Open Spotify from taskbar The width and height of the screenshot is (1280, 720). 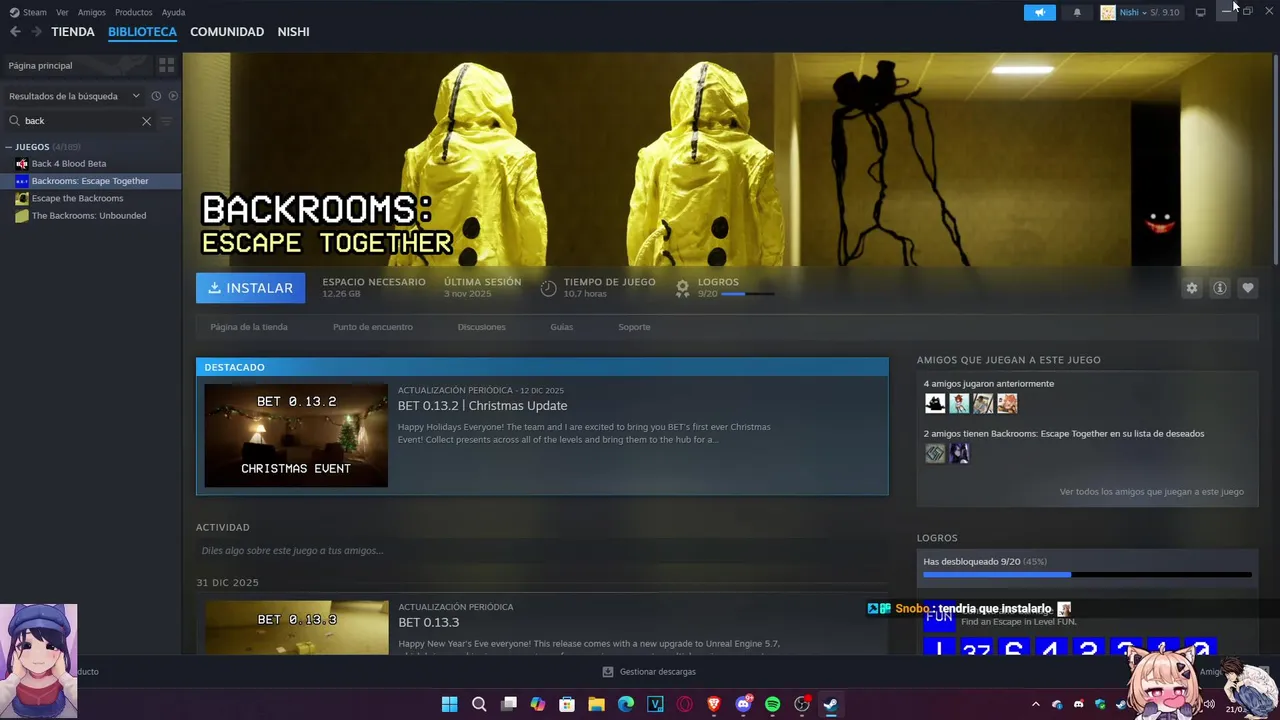click(x=772, y=704)
